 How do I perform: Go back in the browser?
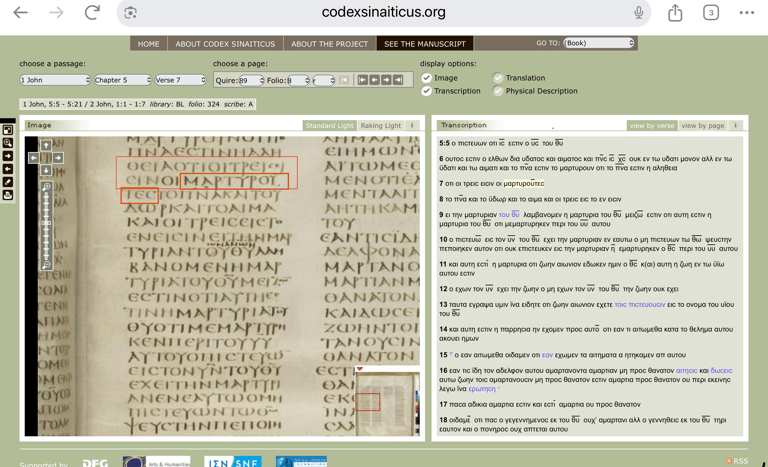[x=20, y=12]
